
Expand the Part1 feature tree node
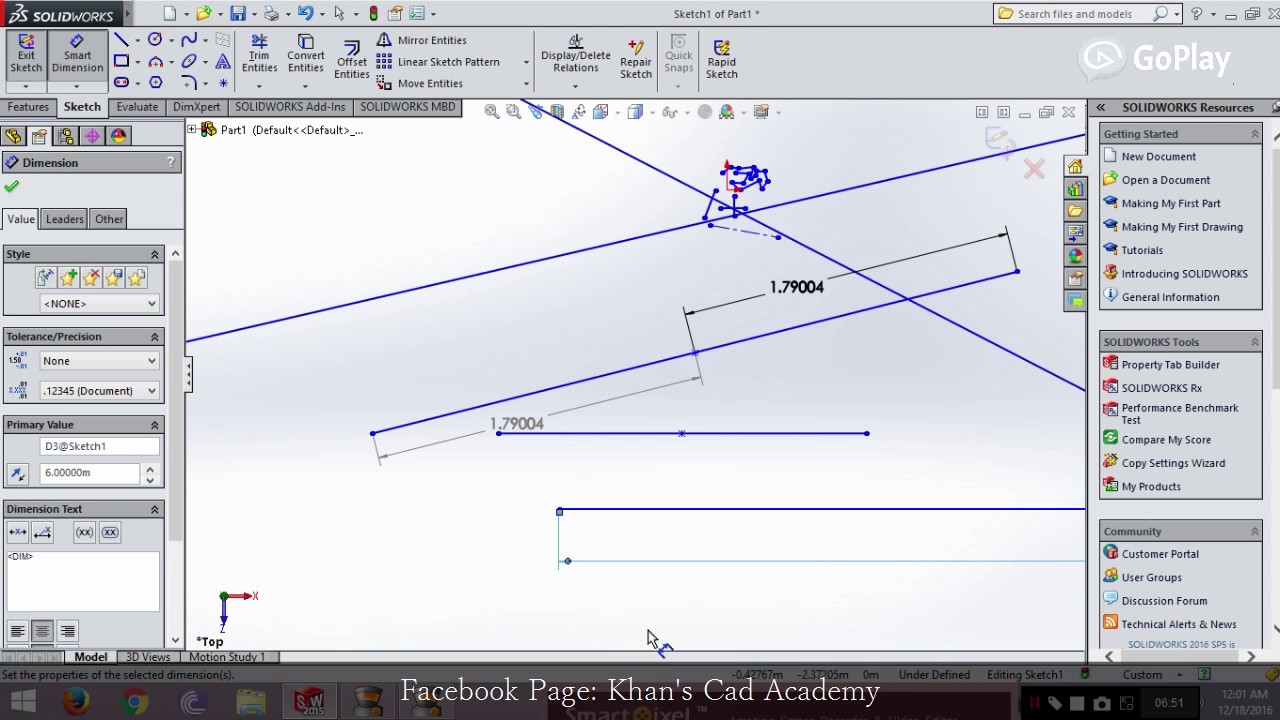(x=192, y=130)
